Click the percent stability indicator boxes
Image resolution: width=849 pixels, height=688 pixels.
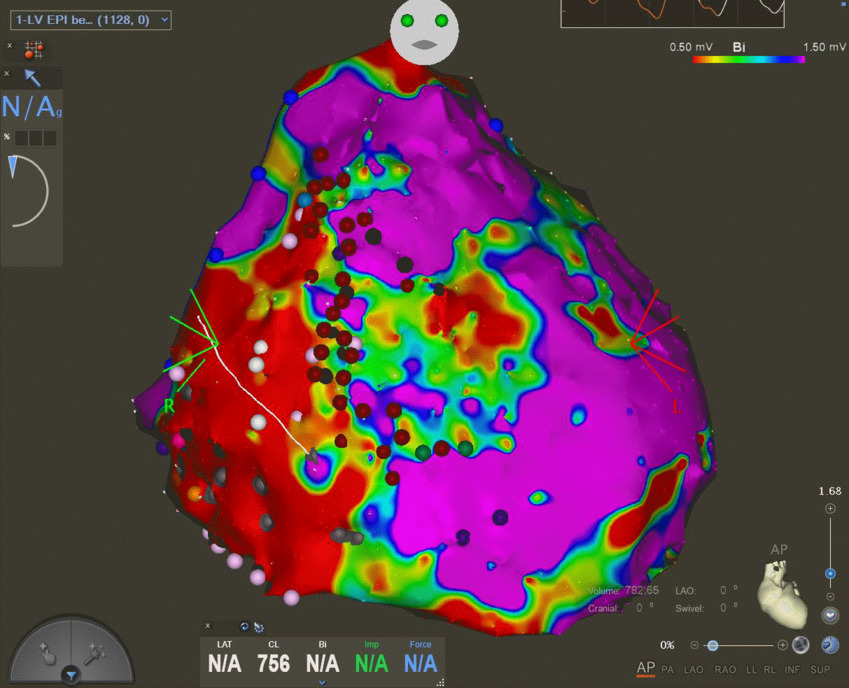[x=35, y=138]
